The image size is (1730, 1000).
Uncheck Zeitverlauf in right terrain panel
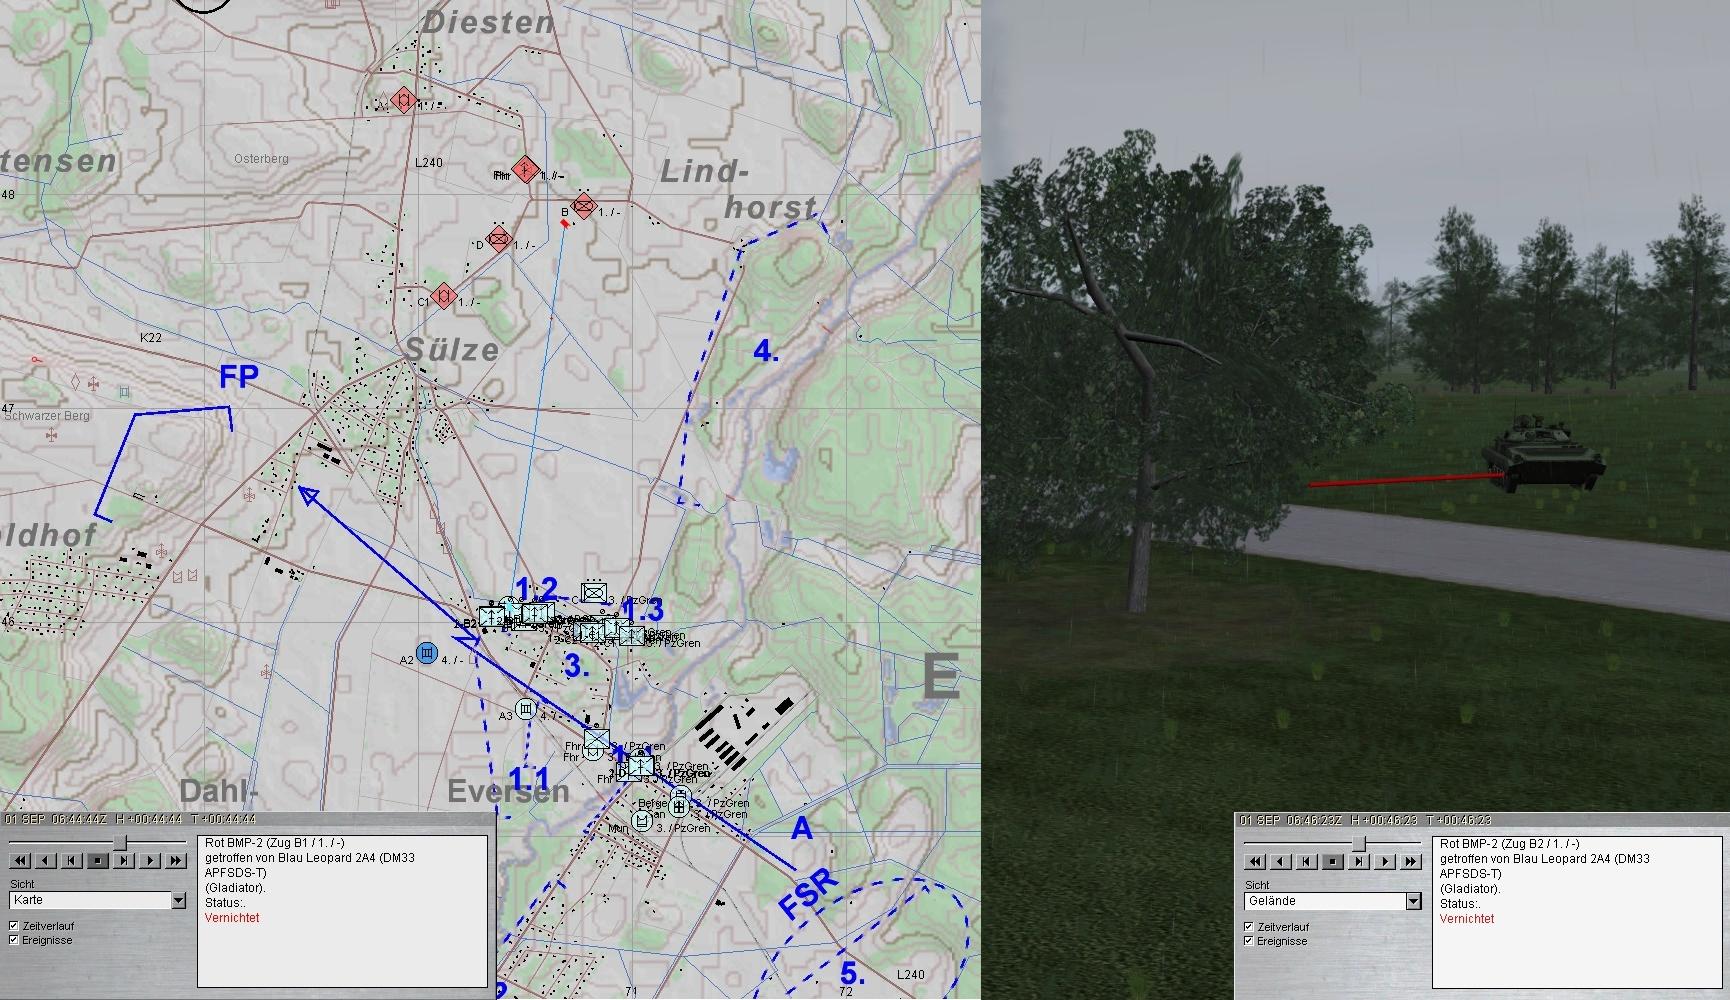(1248, 927)
